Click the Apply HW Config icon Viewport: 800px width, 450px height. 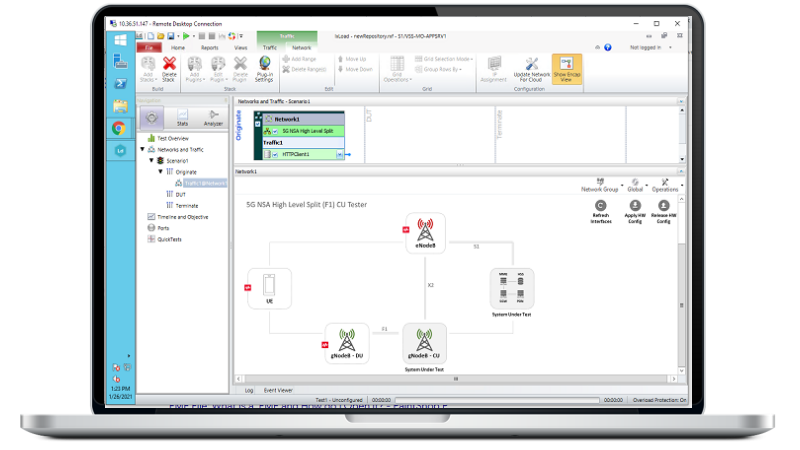point(631,206)
